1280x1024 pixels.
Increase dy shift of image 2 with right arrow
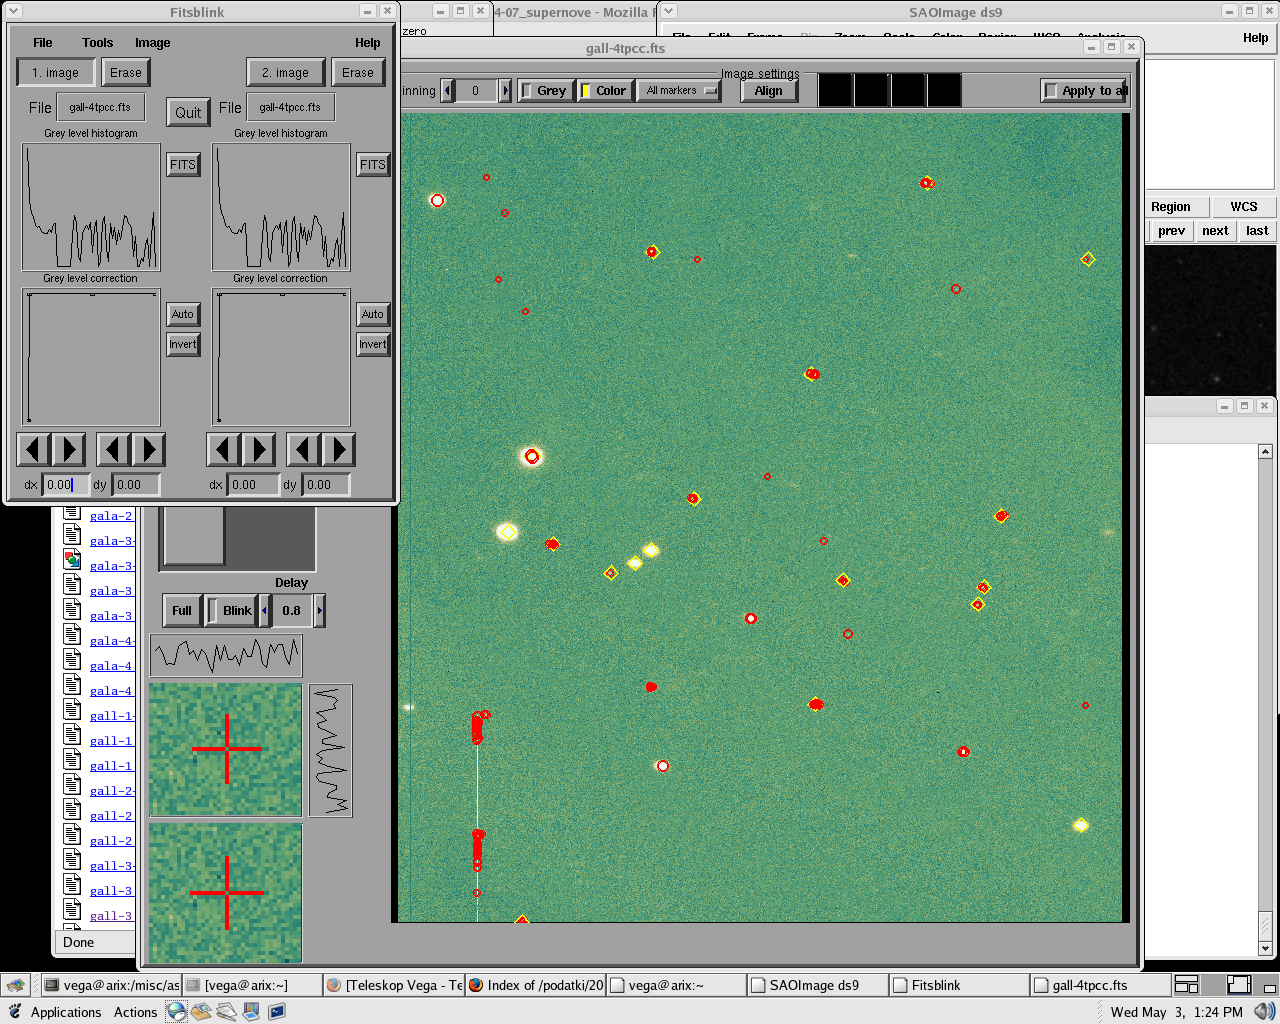pyautogui.click(x=339, y=450)
